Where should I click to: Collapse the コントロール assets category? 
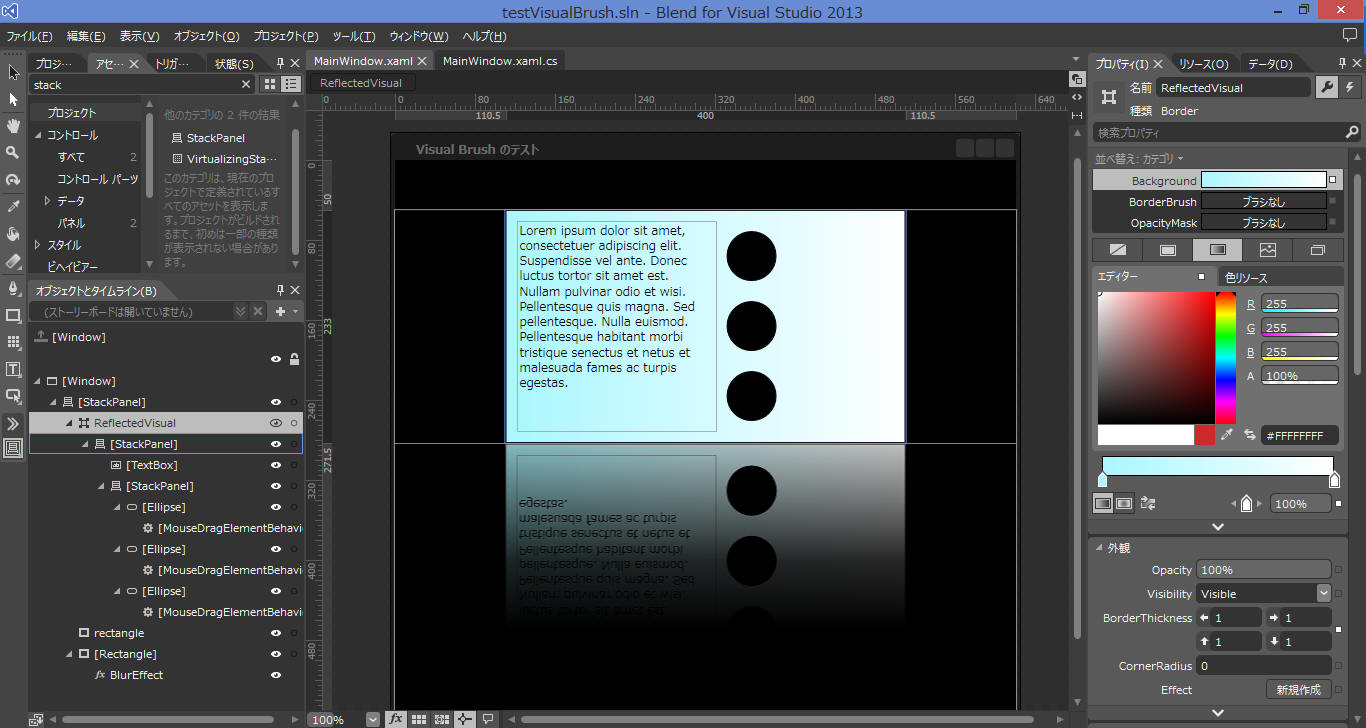37,135
